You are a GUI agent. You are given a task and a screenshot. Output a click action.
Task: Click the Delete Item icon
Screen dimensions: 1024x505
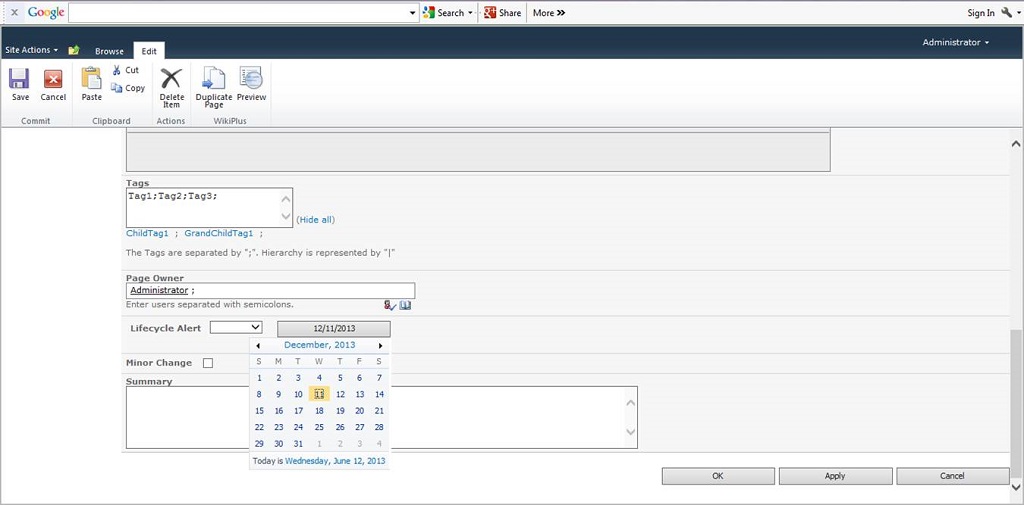pyautogui.click(x=171, y=80)
